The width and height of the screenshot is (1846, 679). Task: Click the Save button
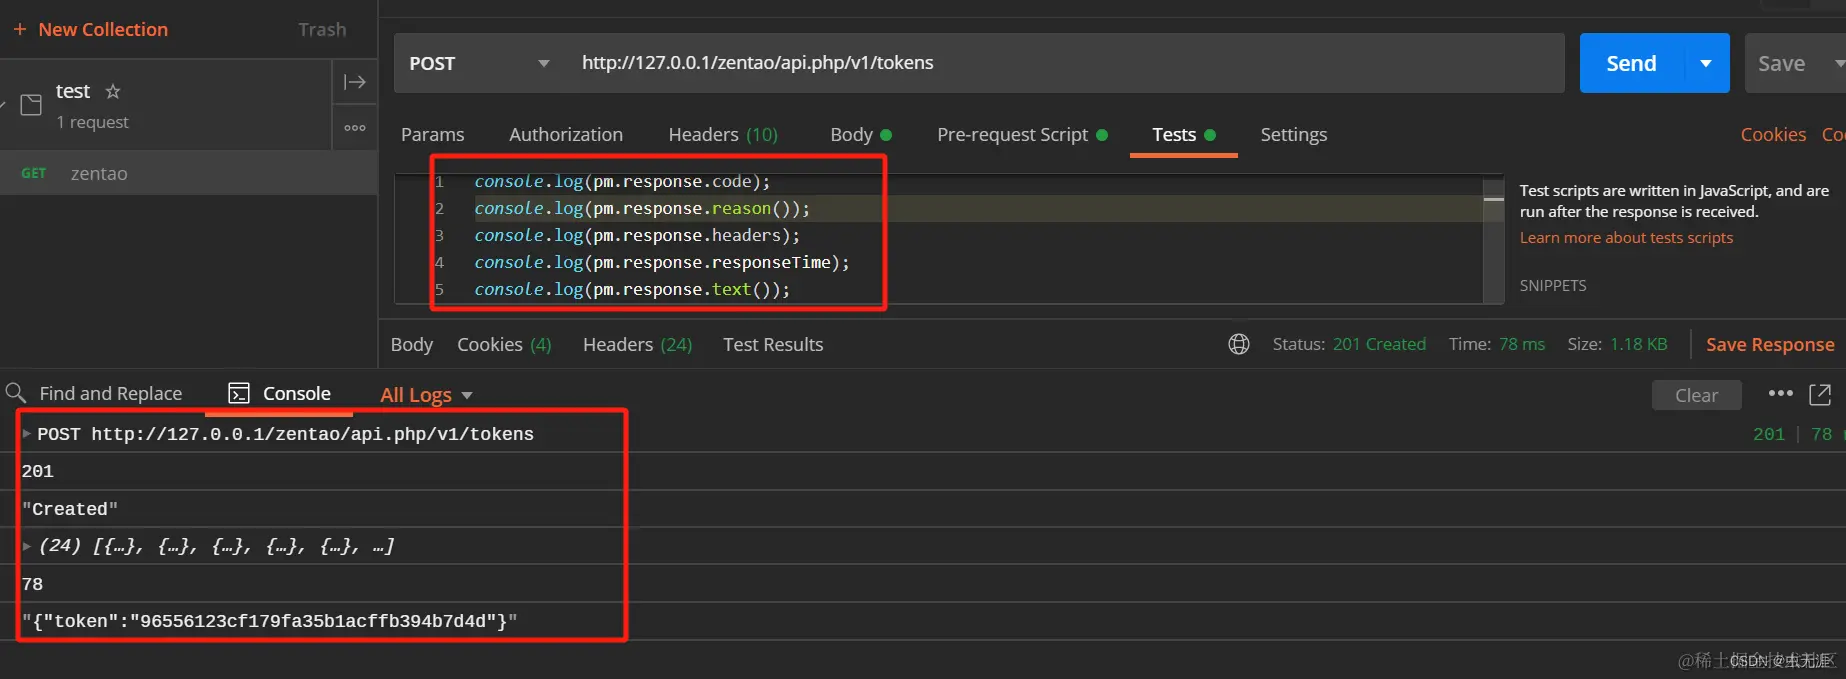pyautogui.click(x=1782, y=63)
